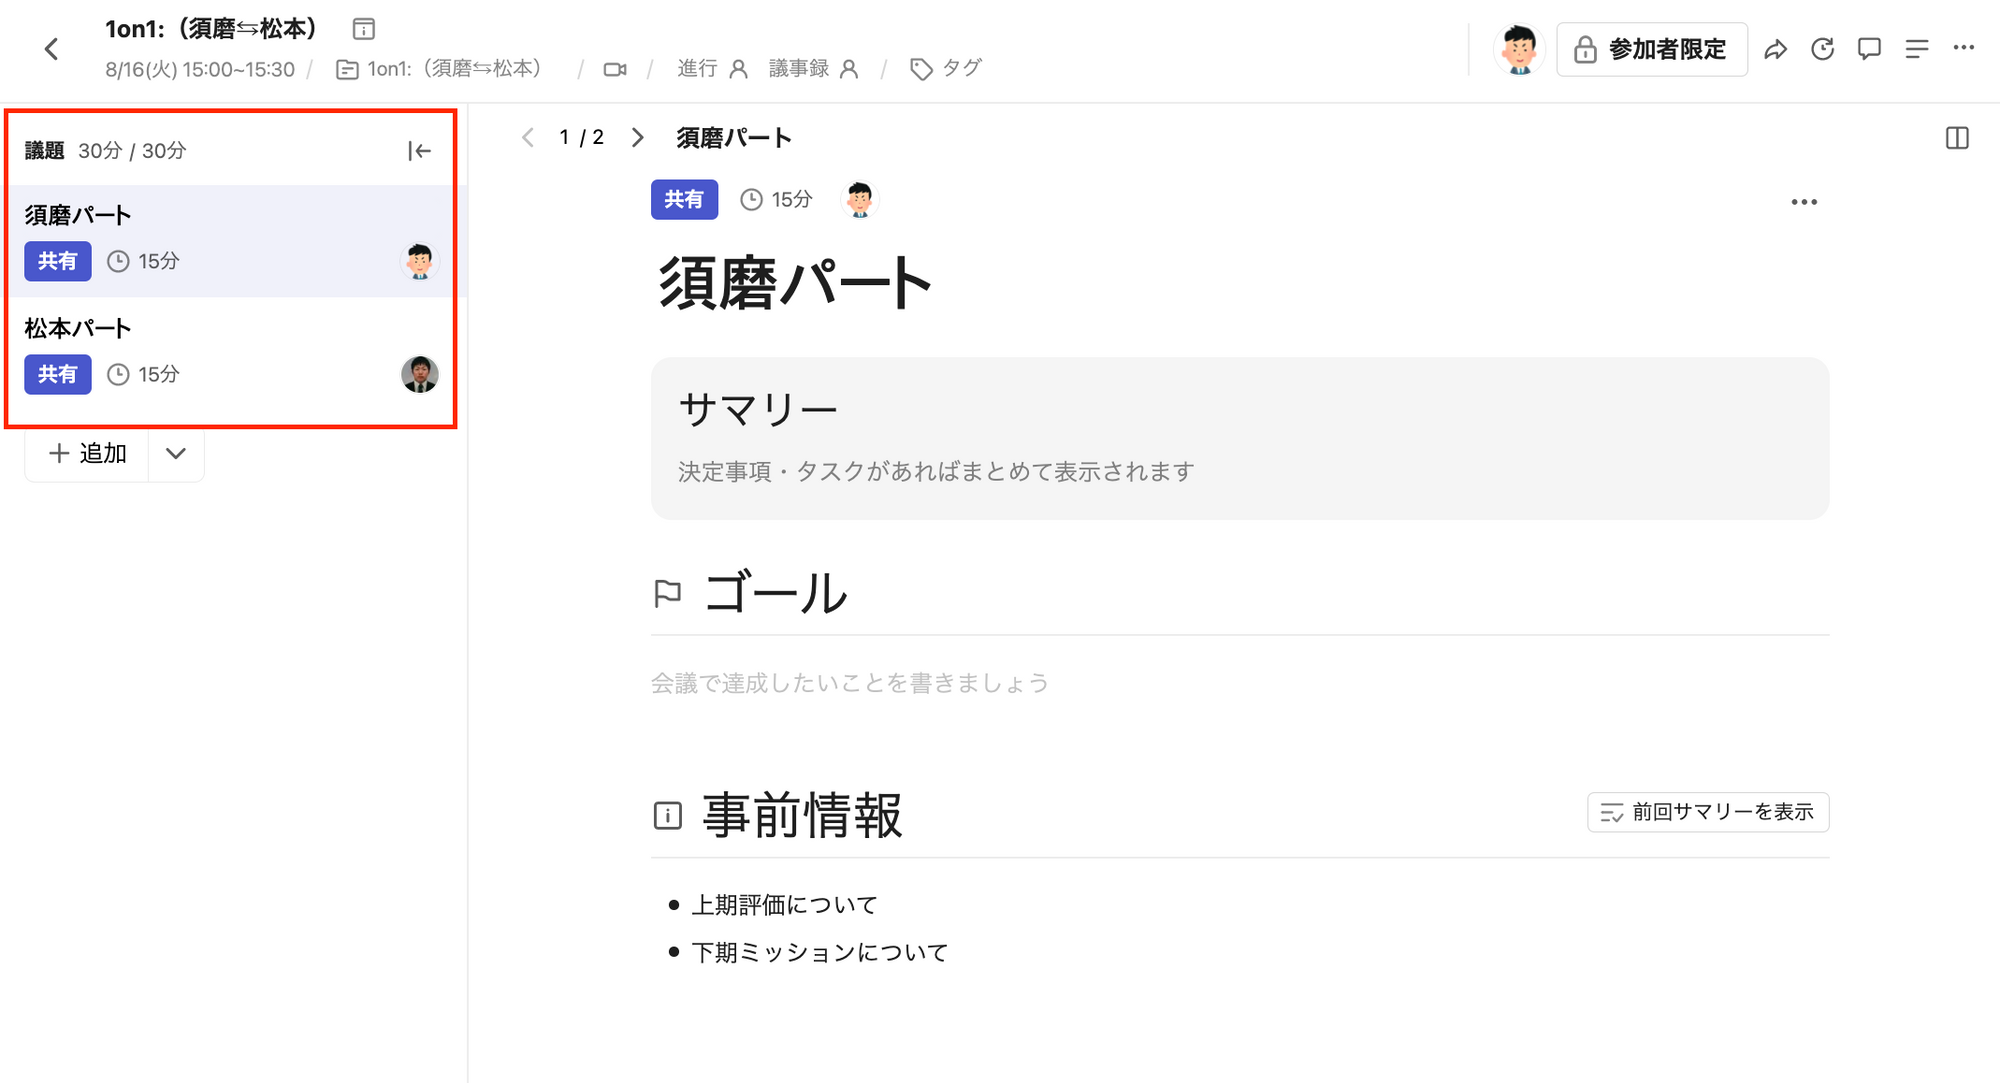Screen dimensions: 2000x1083
Task: Open the agenda item three-dot options menu
Action: (x=1804, y=202)
